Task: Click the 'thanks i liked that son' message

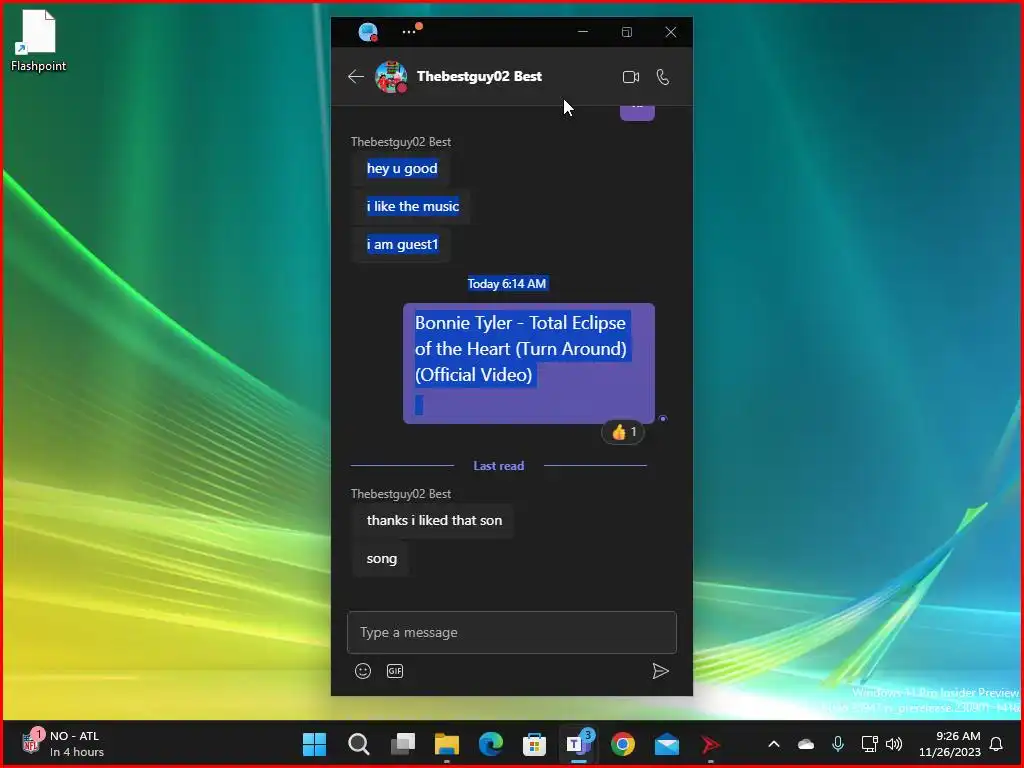Action: pyautogui.click(x=434, y=520)
